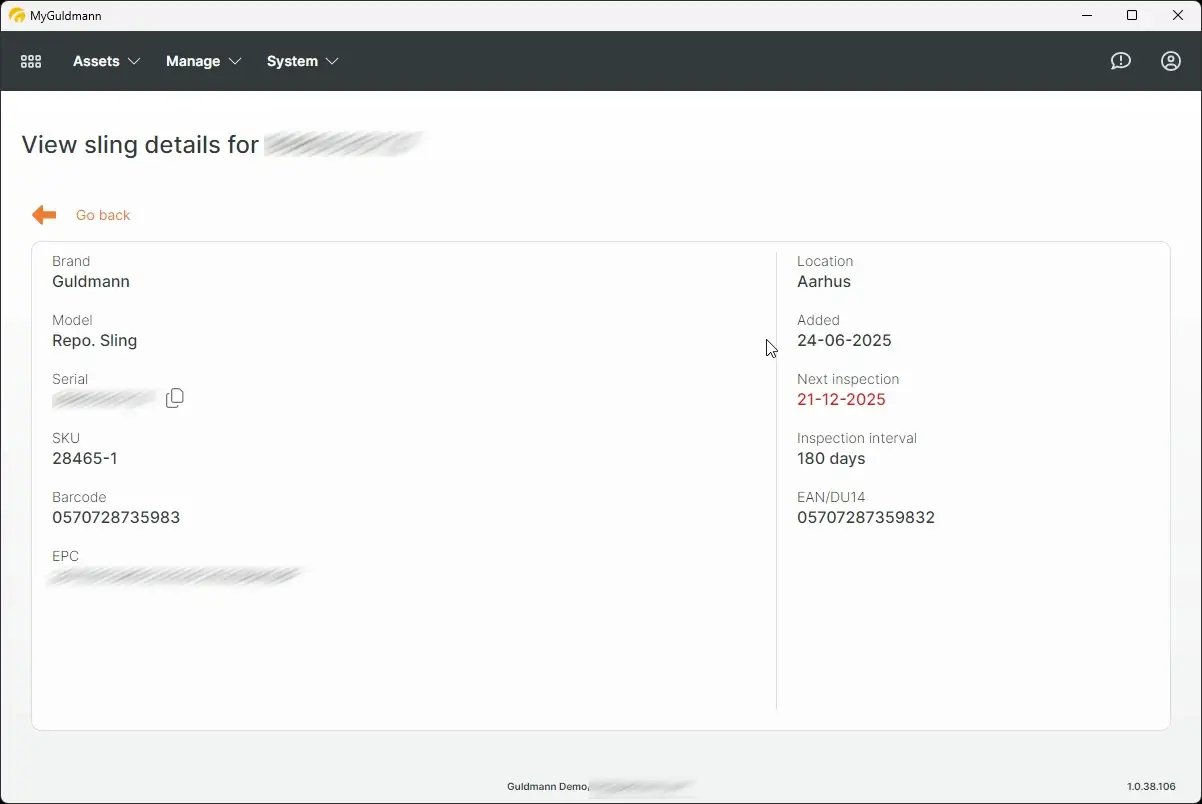This screenshot has height=804, width=1202.
Task: Click the MyGuldmann logo in title bar
Action: pos(17,16)
